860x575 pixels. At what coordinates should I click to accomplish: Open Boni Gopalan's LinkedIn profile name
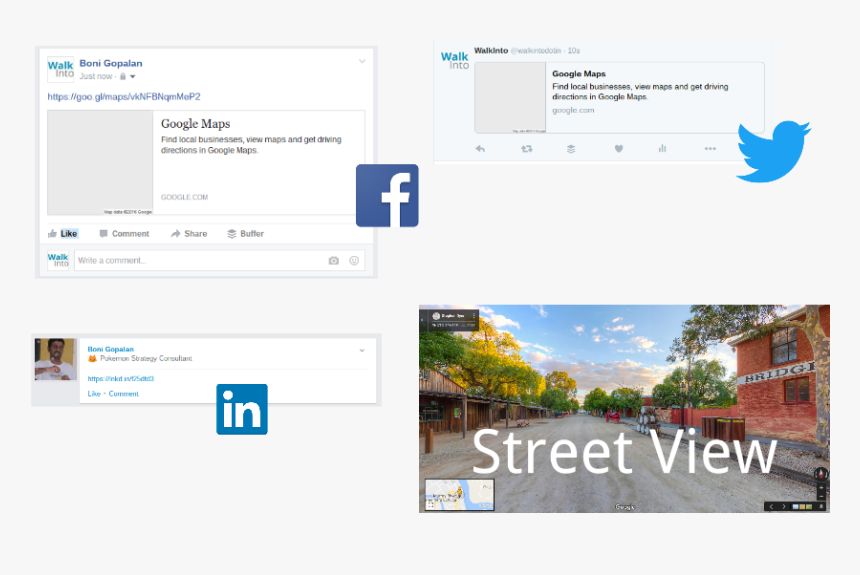point(110,349)
